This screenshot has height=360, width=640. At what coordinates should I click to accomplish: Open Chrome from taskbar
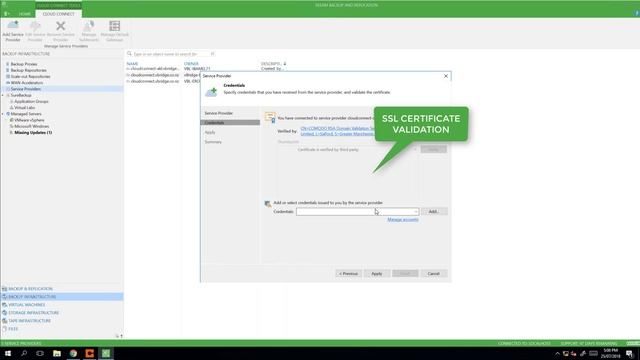[73, 353]
